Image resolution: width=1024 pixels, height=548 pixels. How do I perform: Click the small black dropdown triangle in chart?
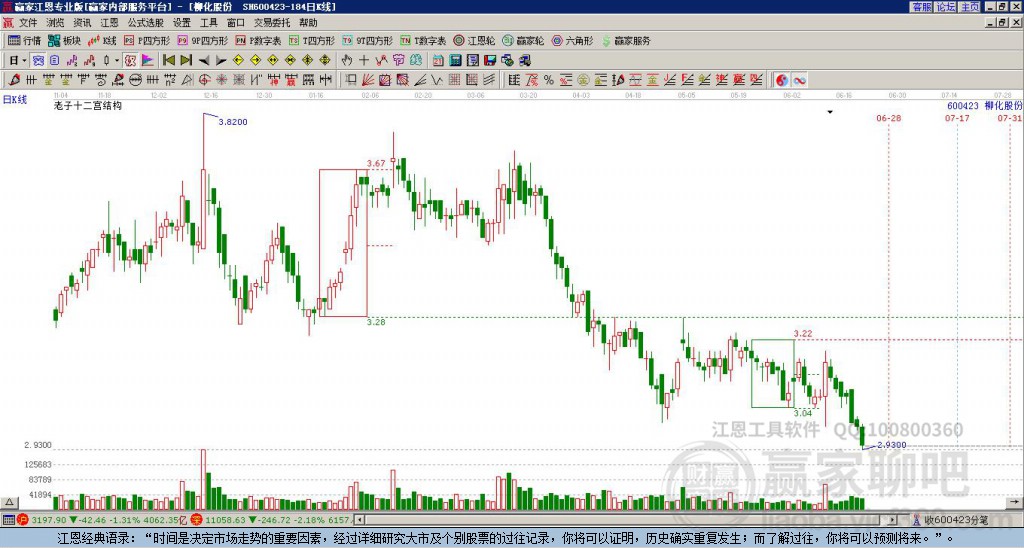point(830,112)
